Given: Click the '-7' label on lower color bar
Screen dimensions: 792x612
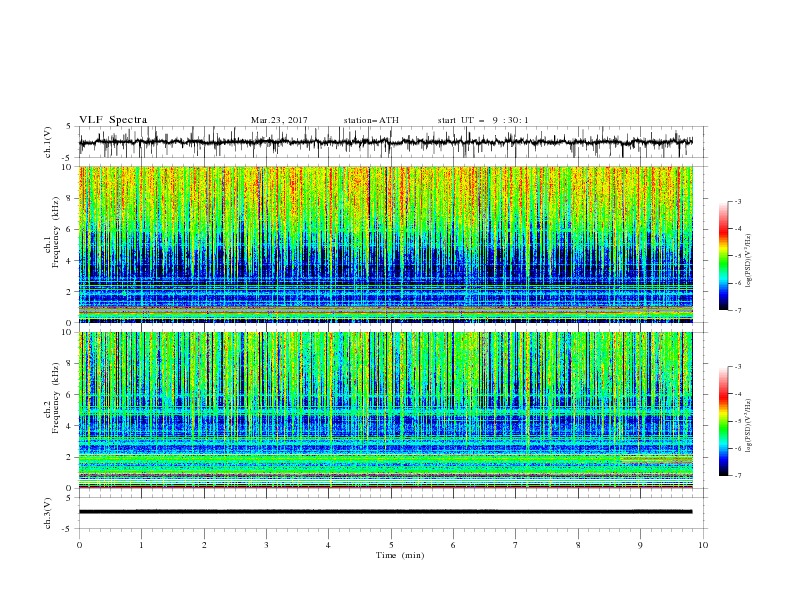Looking at the screenshot, I should tap(737, 476).
